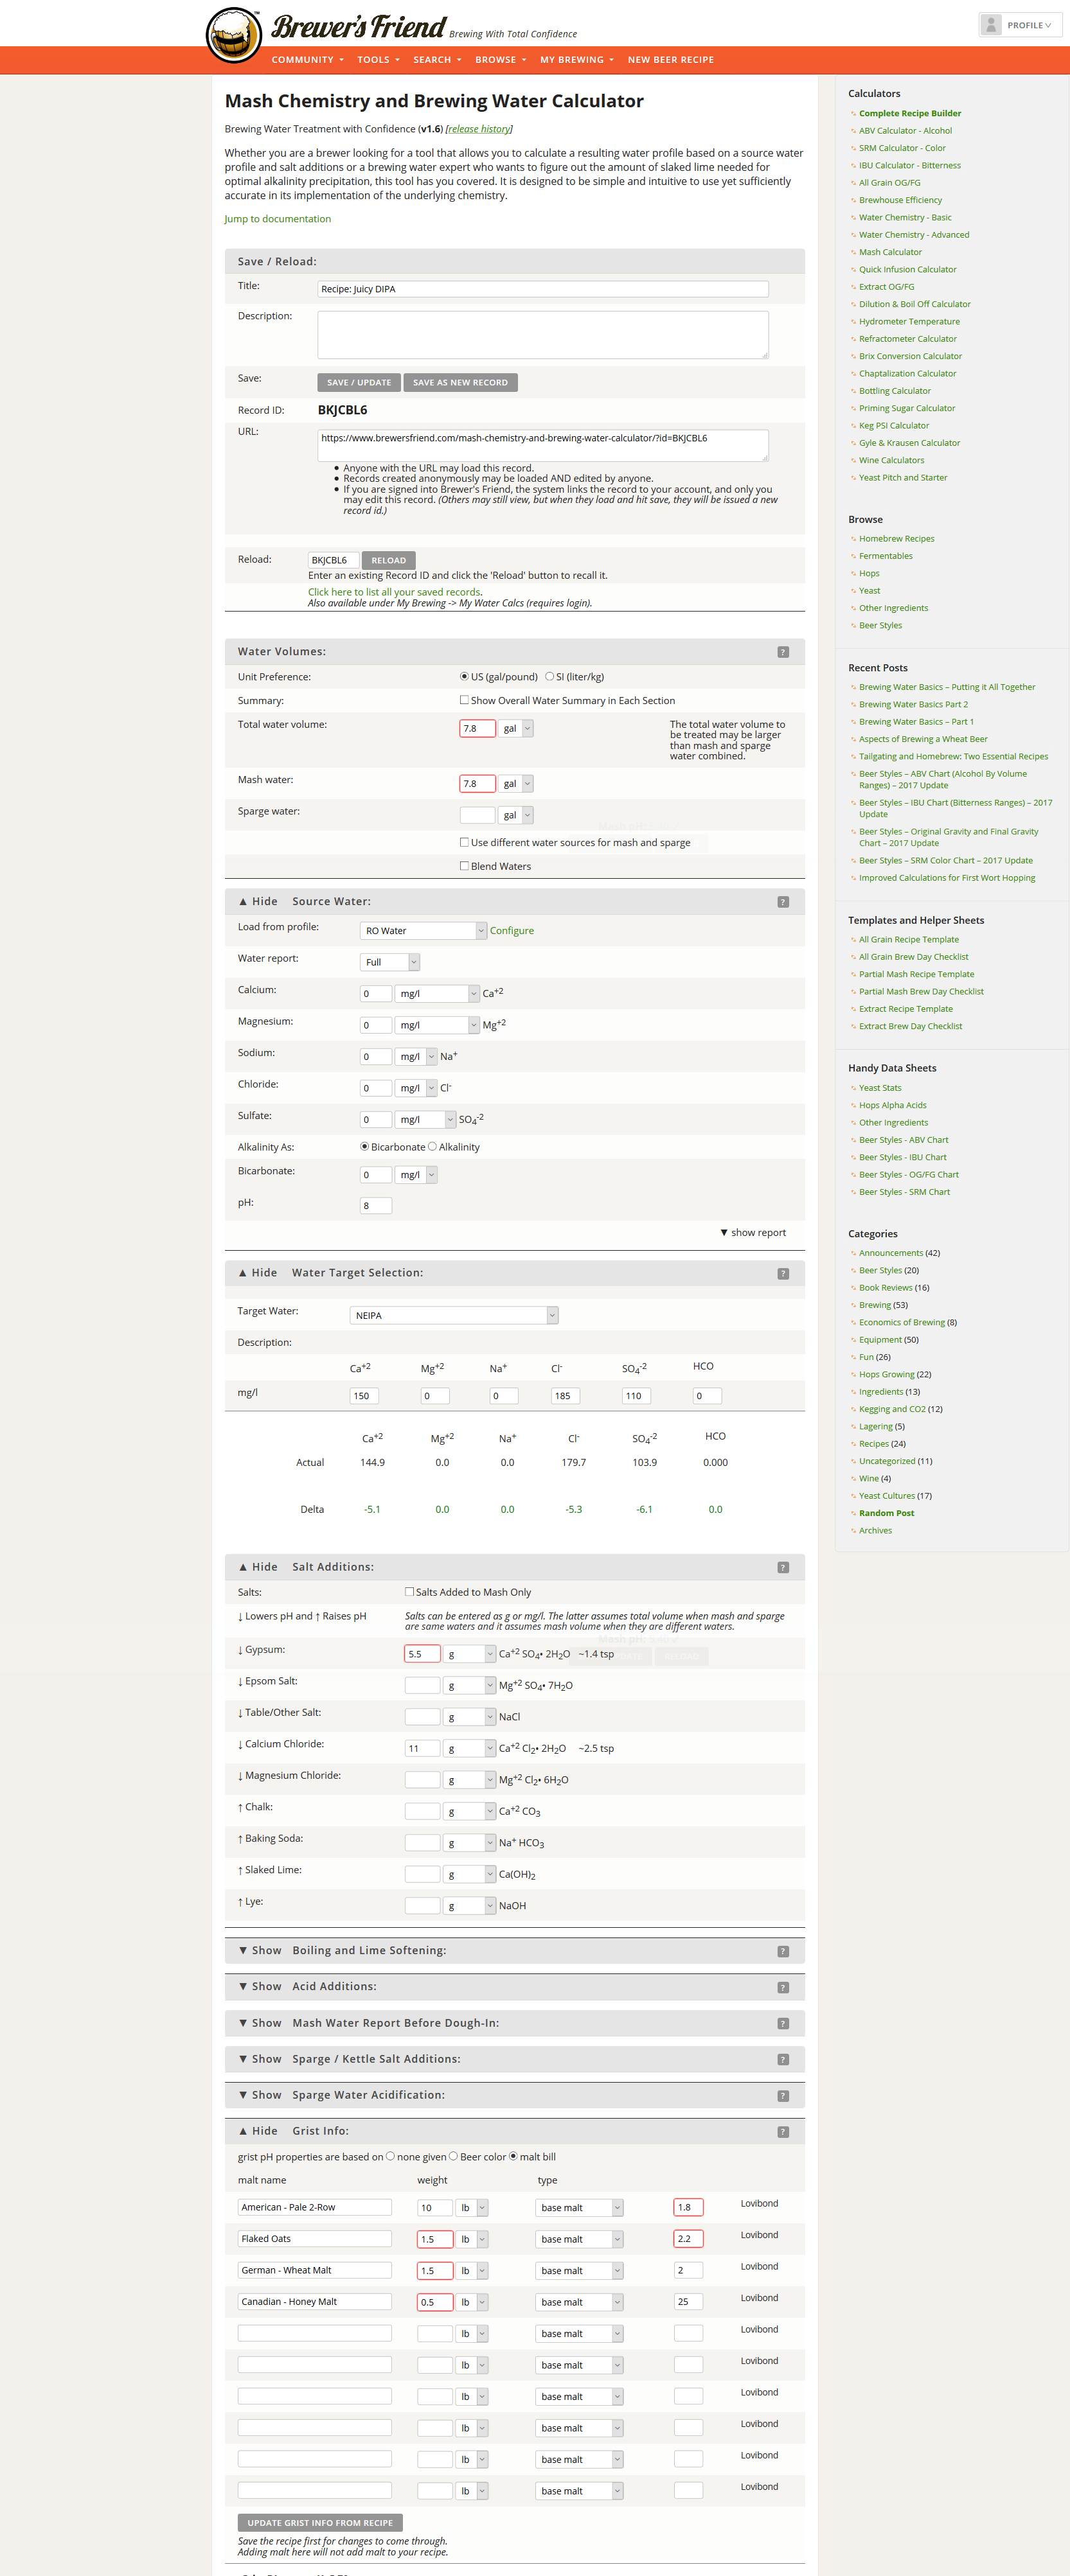Open the RO Water profile dropdown
Screen dimensions: 1070x2576
(x=423, y=930)
